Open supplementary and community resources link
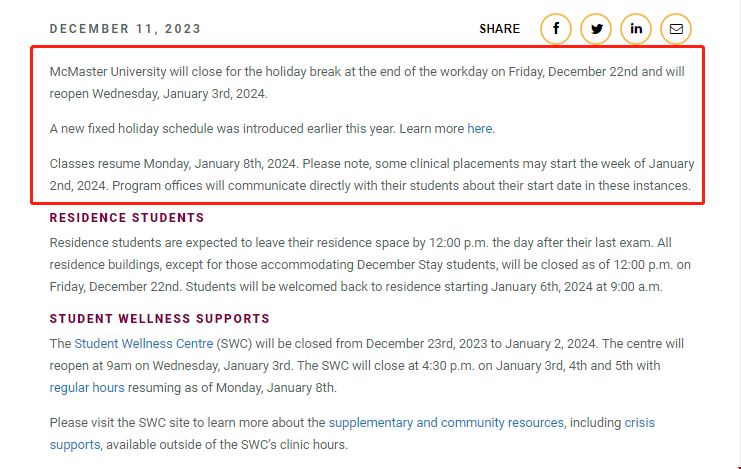The width and height of the screenshot is (741, 469). coord(446,423)
